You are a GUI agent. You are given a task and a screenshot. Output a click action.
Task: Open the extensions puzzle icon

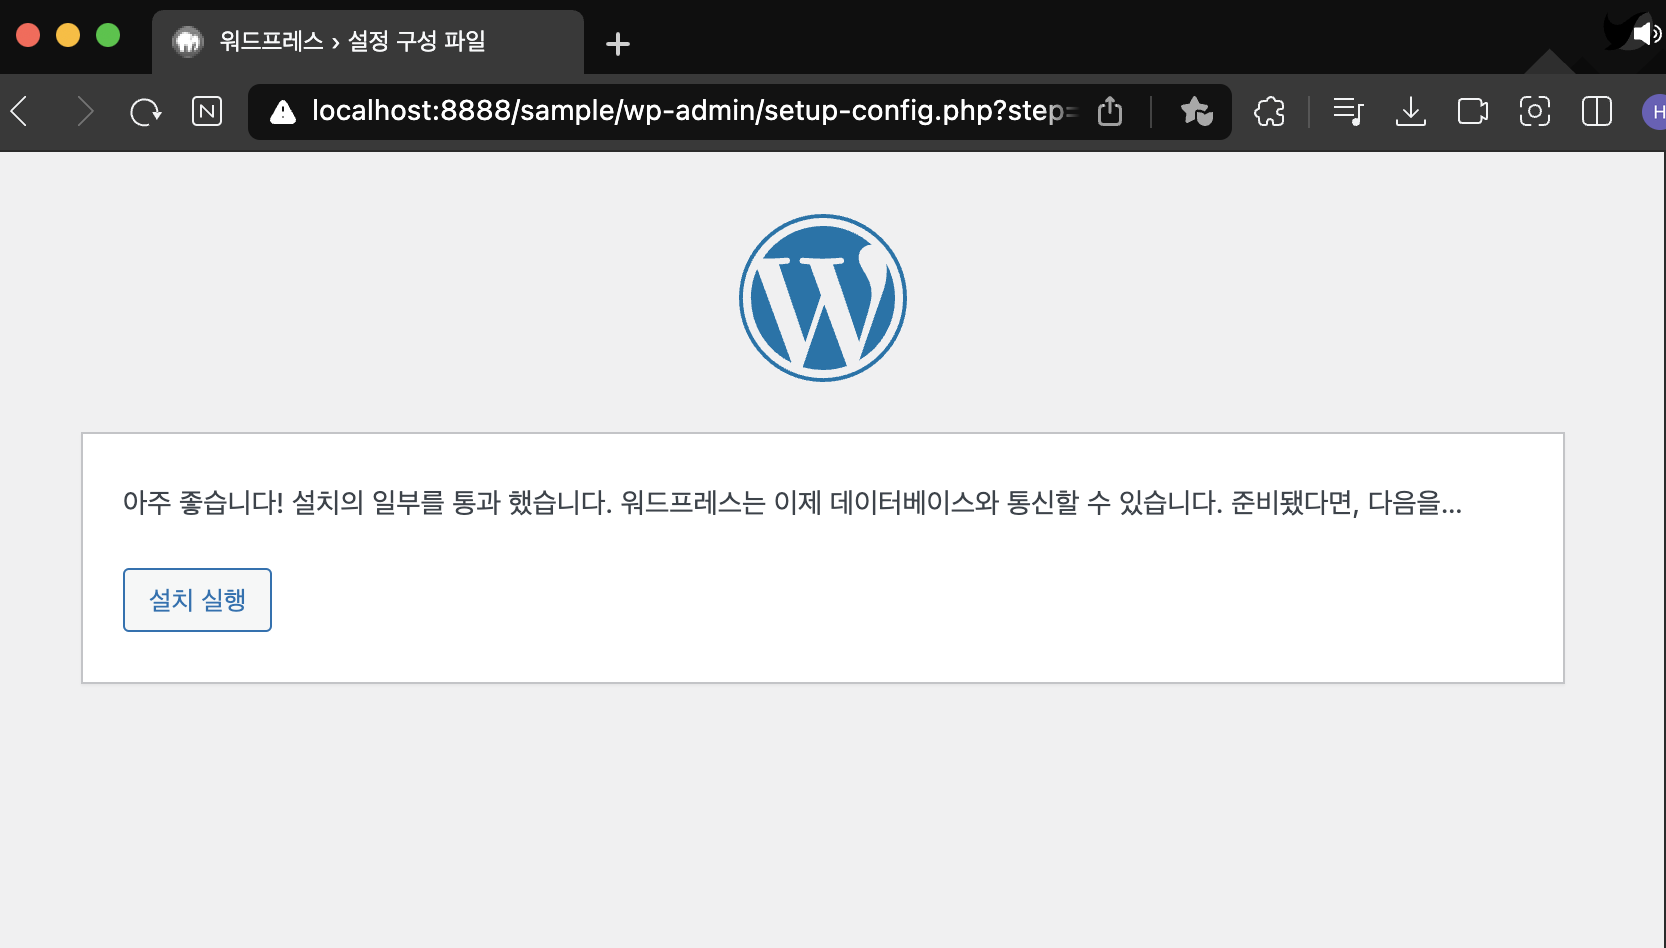pos(1270,111)
